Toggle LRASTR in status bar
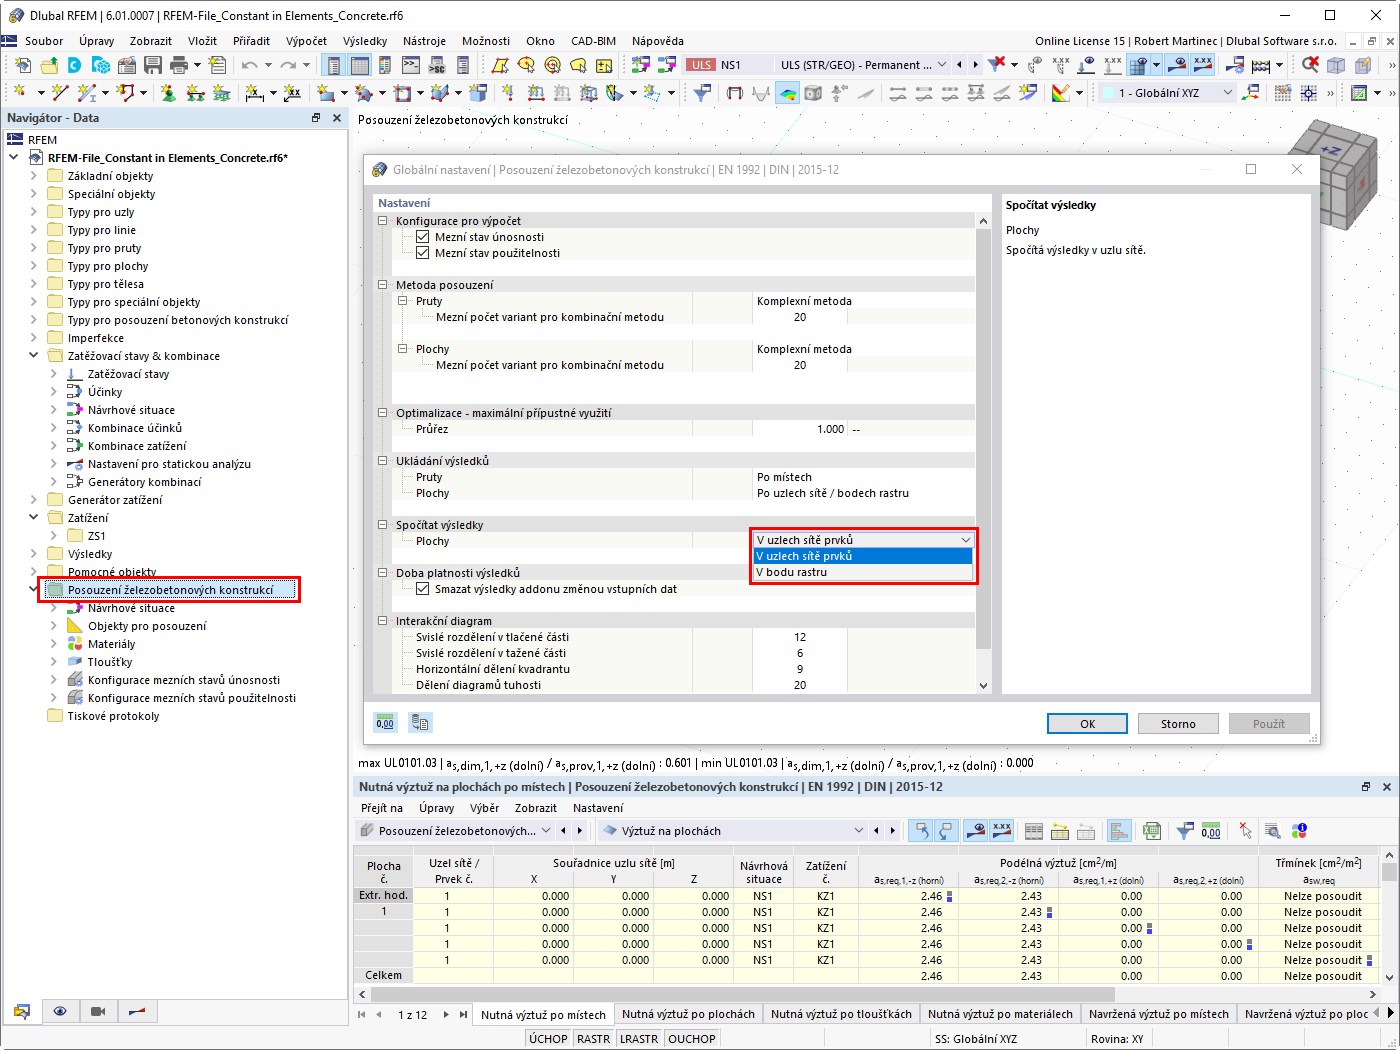Screen dimensions: 1400x1050 click(639, 1039)
